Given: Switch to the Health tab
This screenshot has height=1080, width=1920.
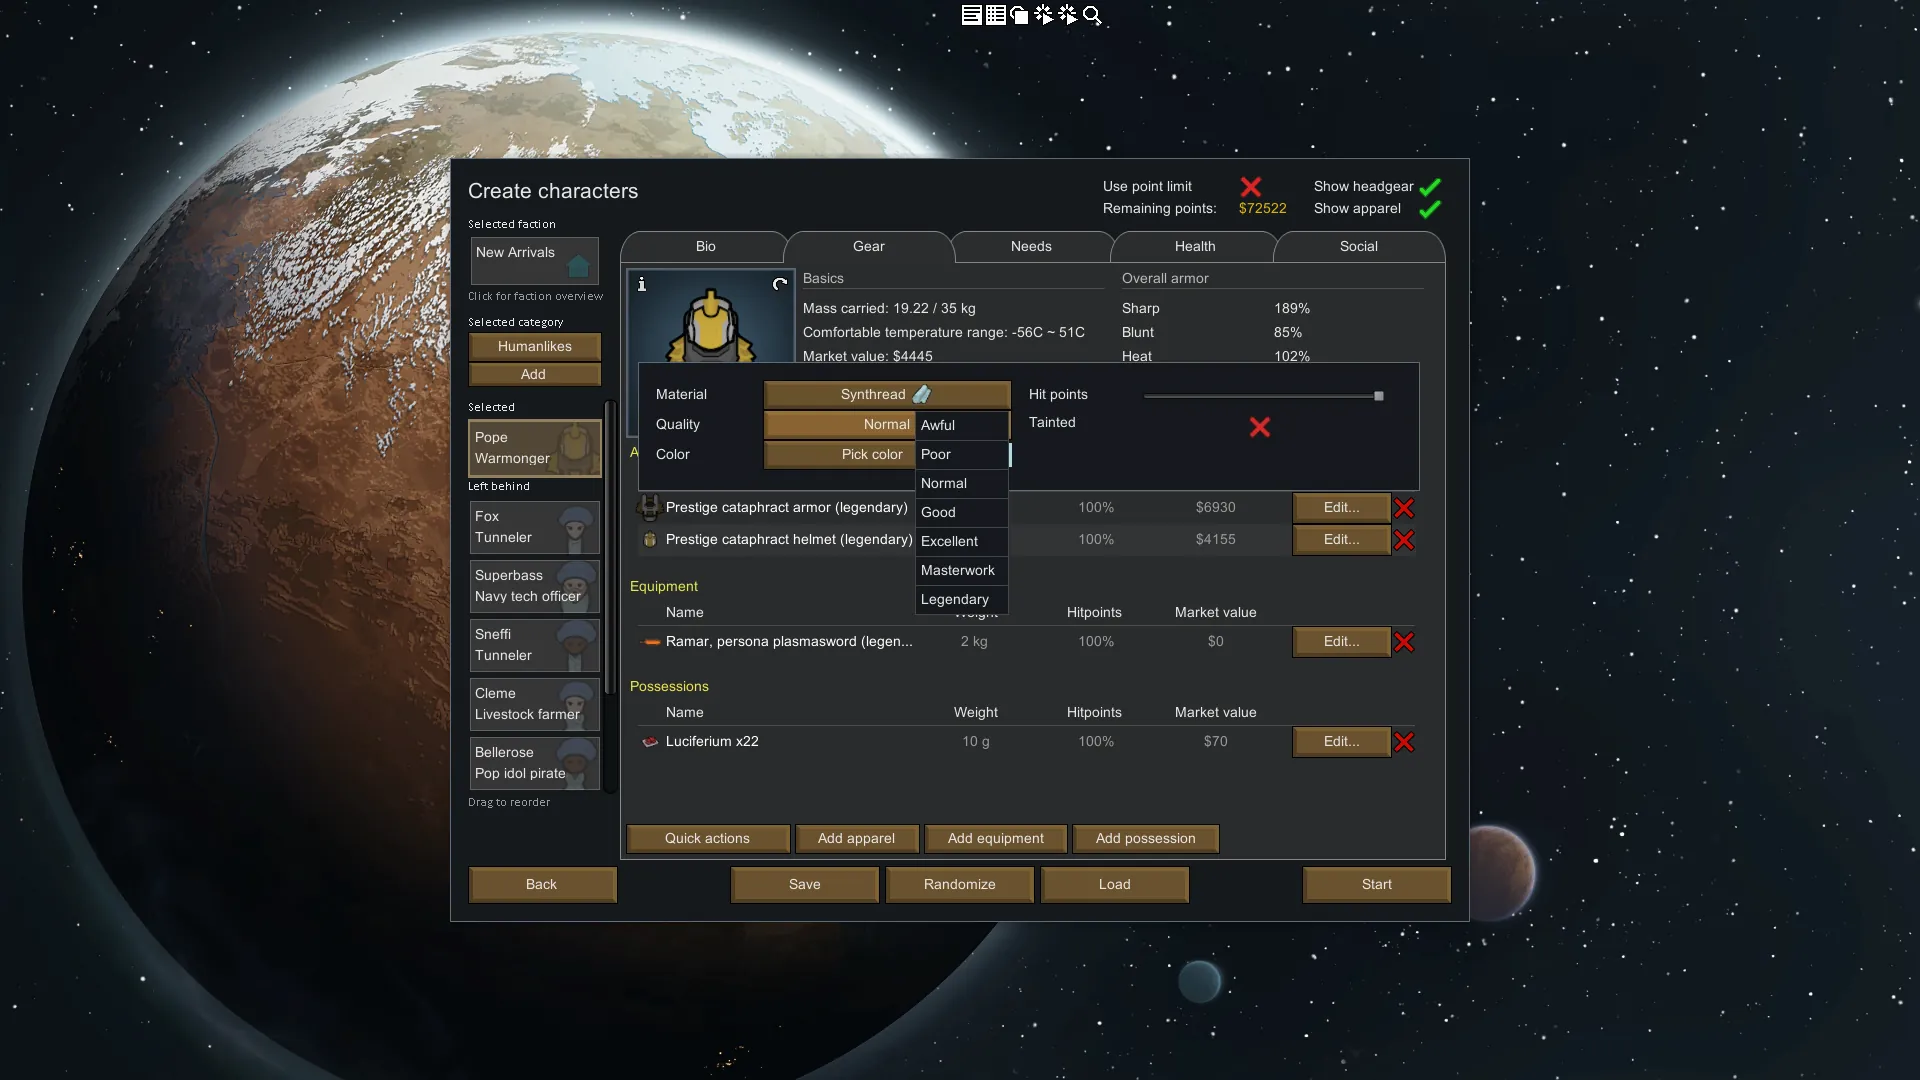Looking at the screenshot, I should click(x=1195, y=247).
